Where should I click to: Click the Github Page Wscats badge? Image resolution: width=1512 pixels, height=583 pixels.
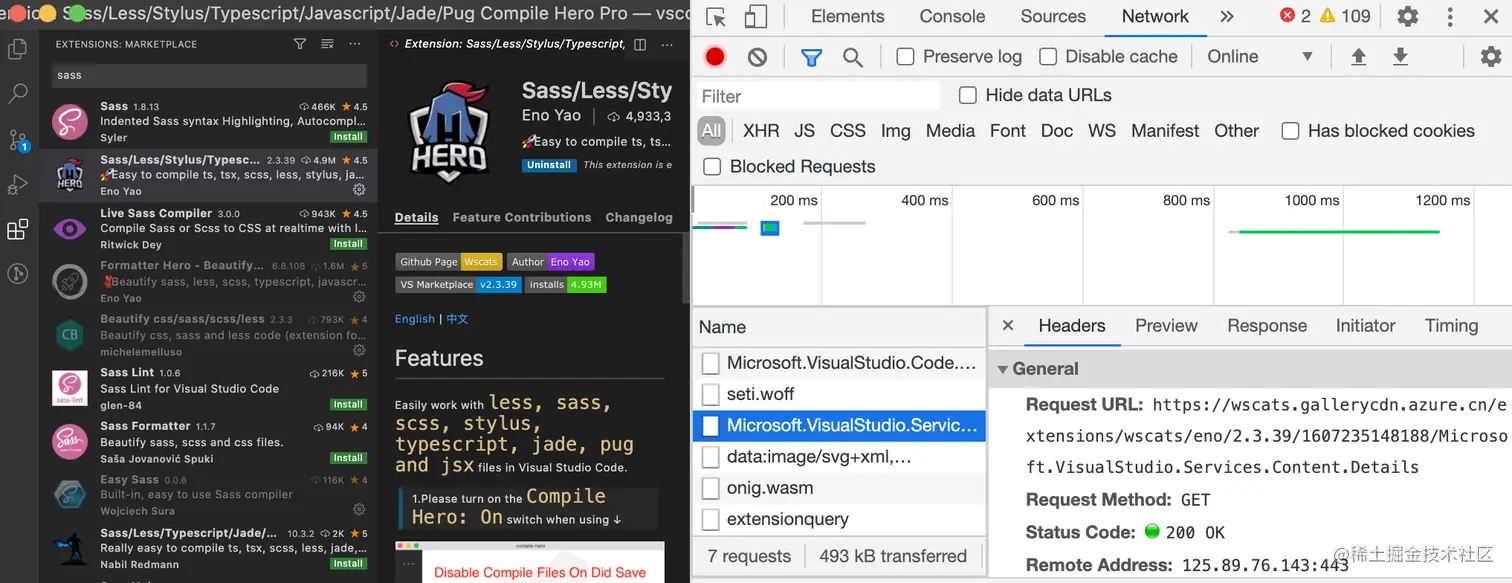(447, 262)
